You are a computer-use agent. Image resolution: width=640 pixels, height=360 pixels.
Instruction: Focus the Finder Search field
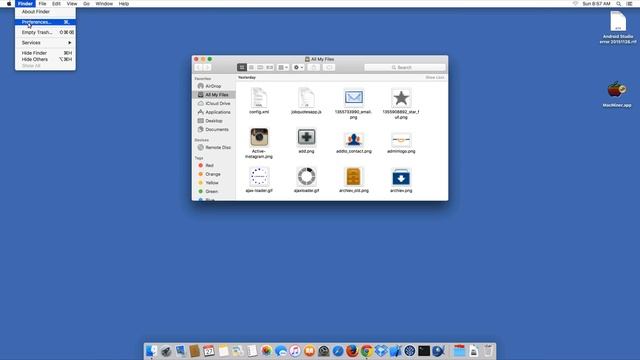pos(404,67)
